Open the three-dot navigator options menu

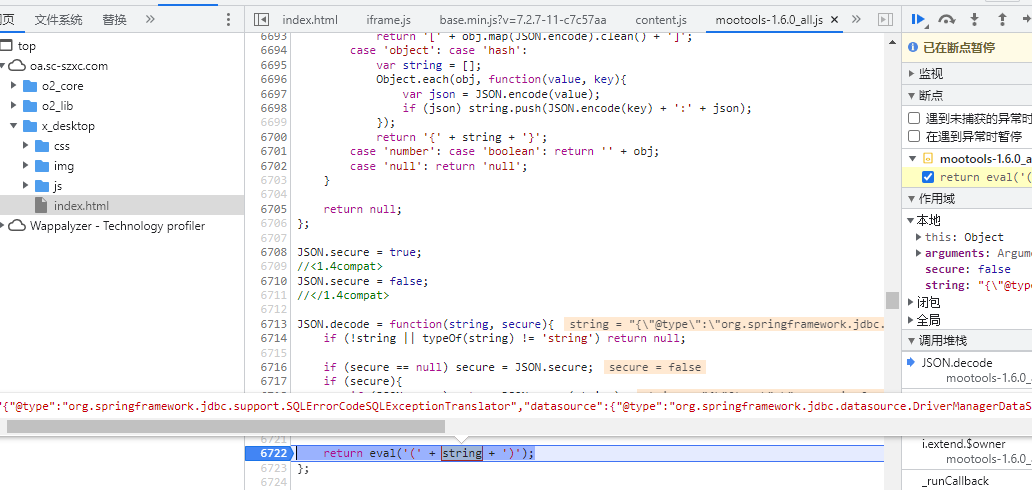point(227,19)
